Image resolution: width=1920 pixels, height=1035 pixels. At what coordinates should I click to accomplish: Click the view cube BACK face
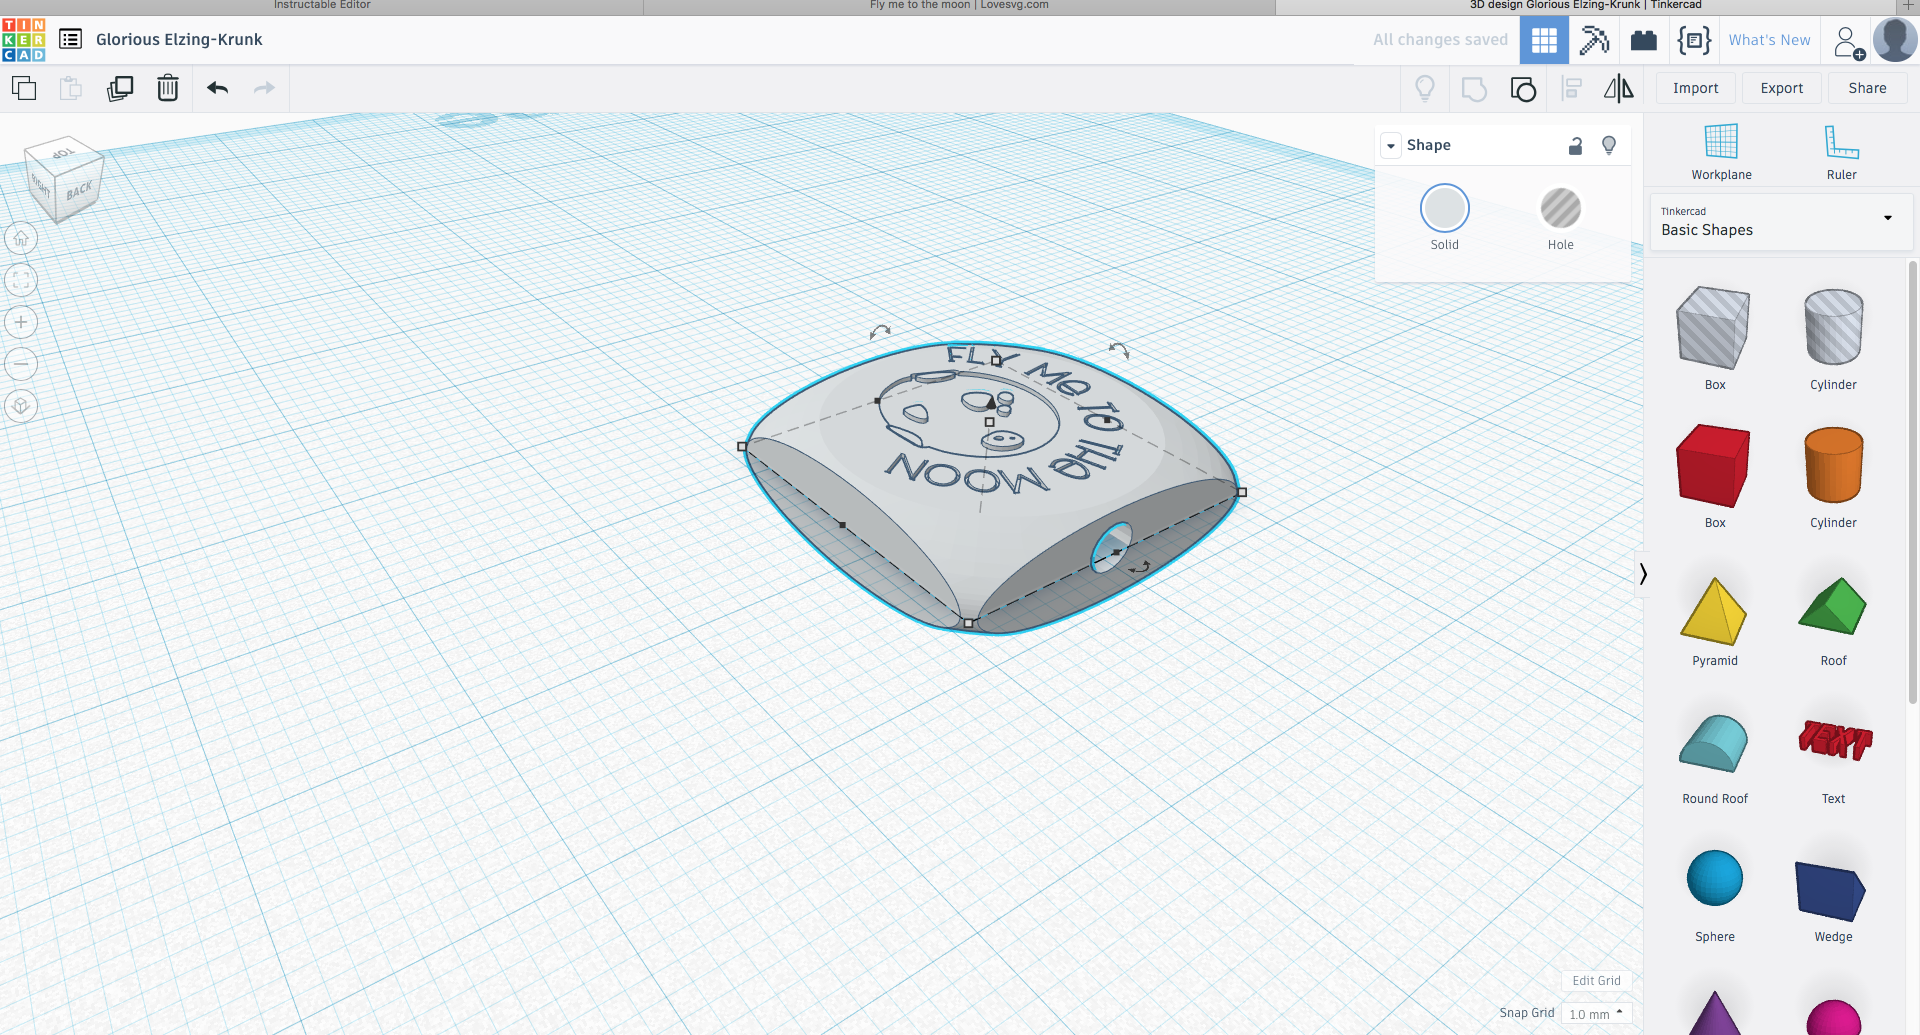click(x=80, y=189)
